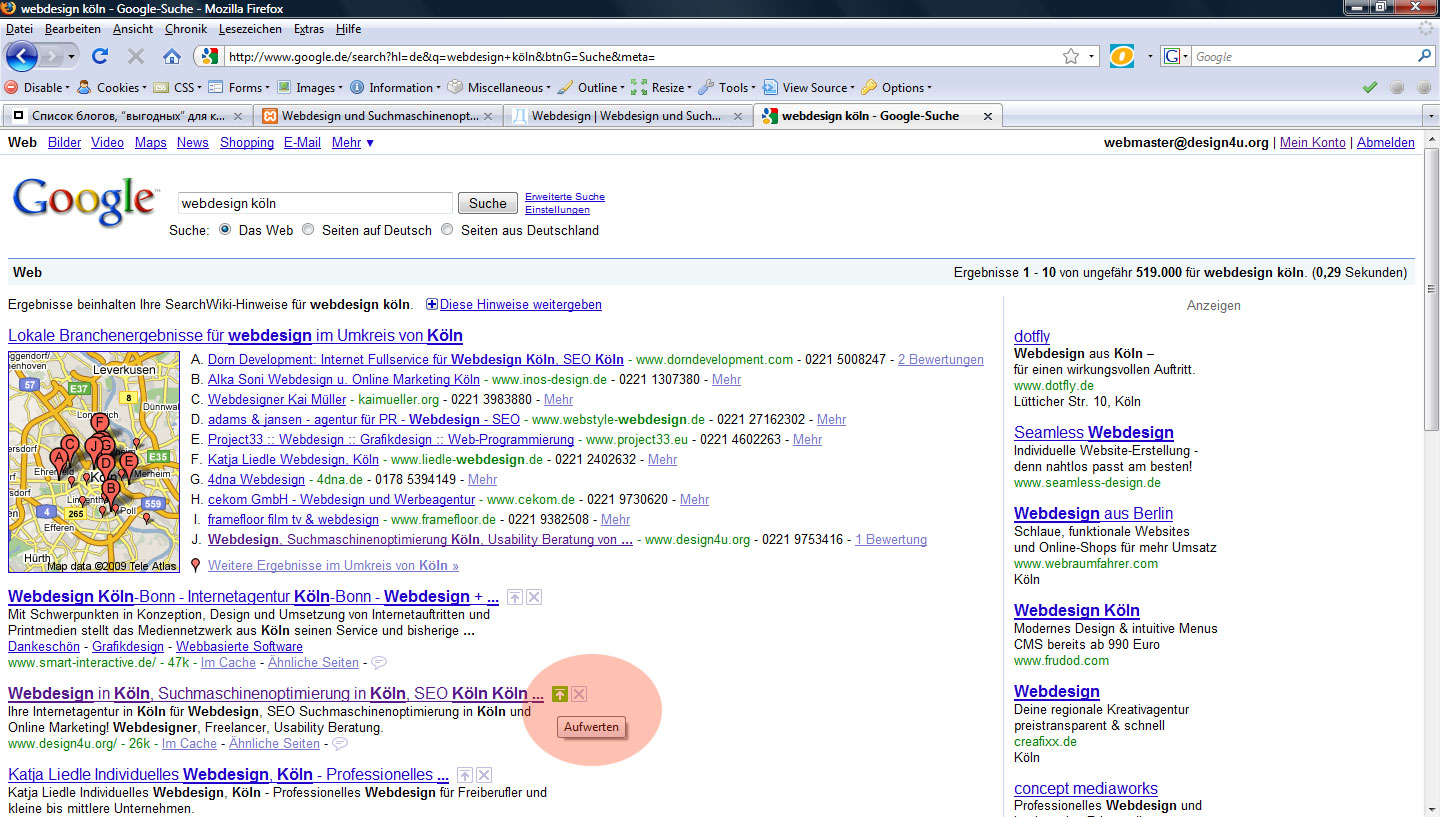Promote the design4u.org result with Aufwerten arrow
1440x817 pixels.
pyautogui.click(x=560, y=694)
